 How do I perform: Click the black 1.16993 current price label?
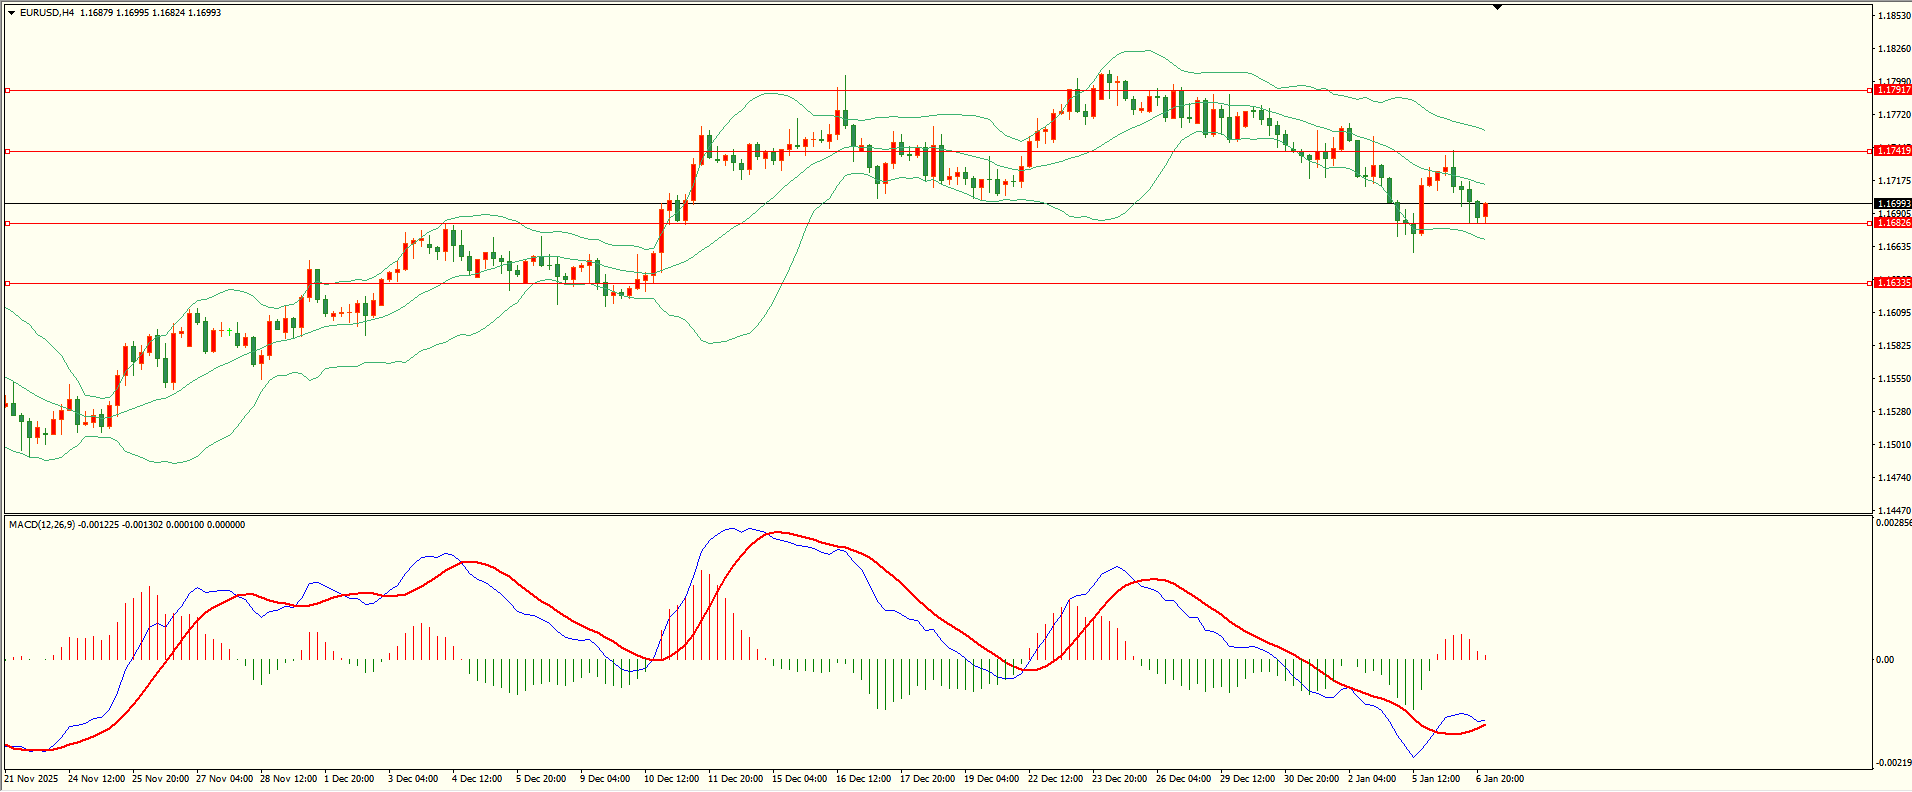click(1892, 204)
